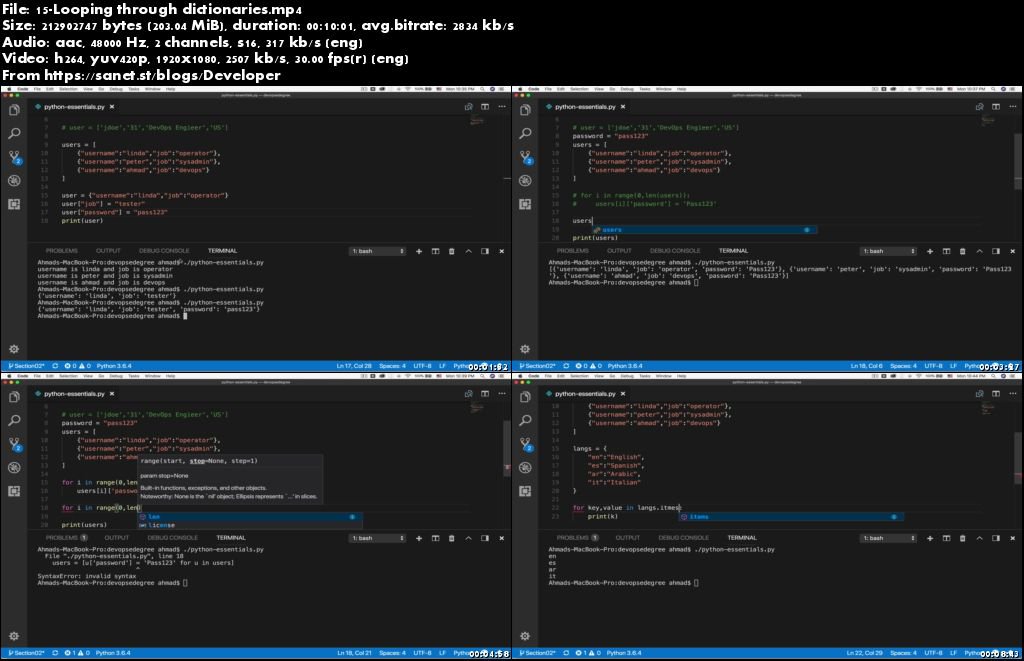Viewport: 1024px width, 661px height.
Task: Move panel right in the 03:27 frame
Action: [x=995, y=251]
